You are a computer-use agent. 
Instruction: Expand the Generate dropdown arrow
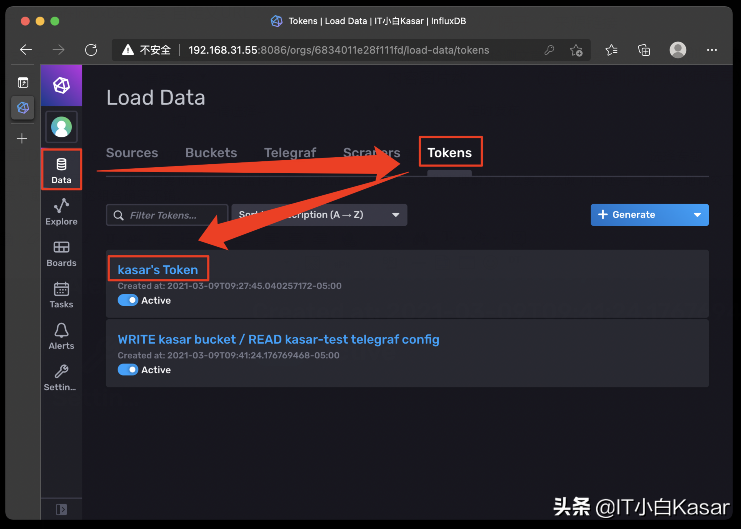coord(697,215)
